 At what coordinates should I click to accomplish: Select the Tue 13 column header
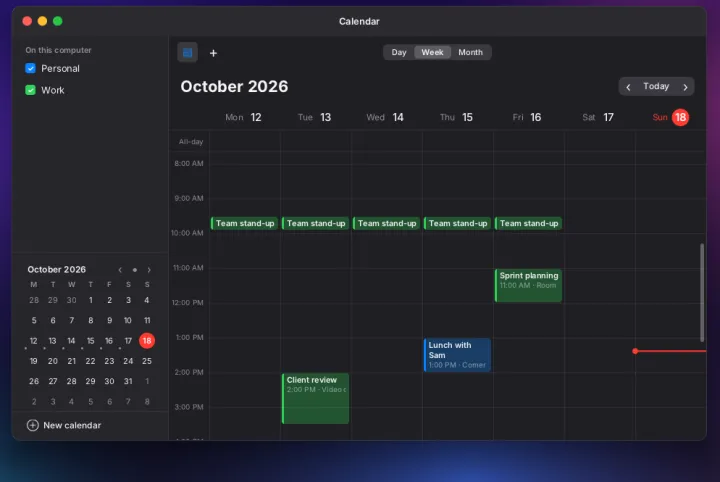coord(315,118)
